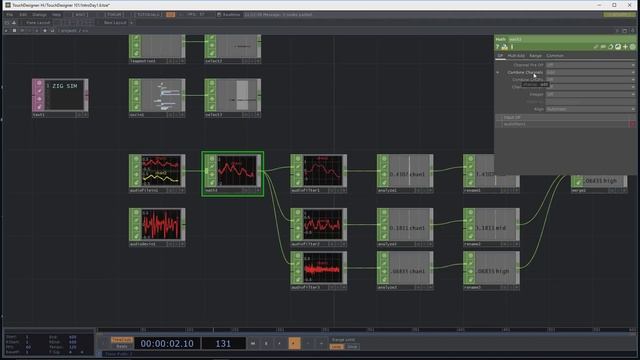Image resolution: width=640 pixels, height=360 pixels.
Task: Select the audiofilter3 node
Action: point(318,270)
